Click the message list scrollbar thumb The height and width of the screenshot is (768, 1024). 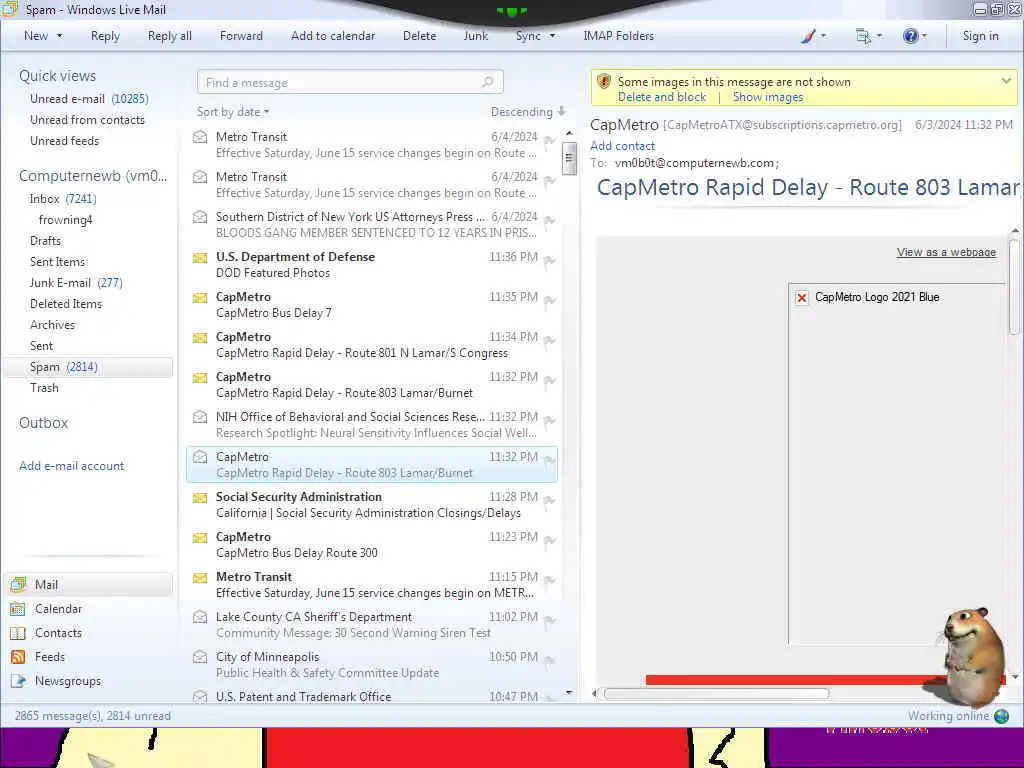(x=569, y=158)
